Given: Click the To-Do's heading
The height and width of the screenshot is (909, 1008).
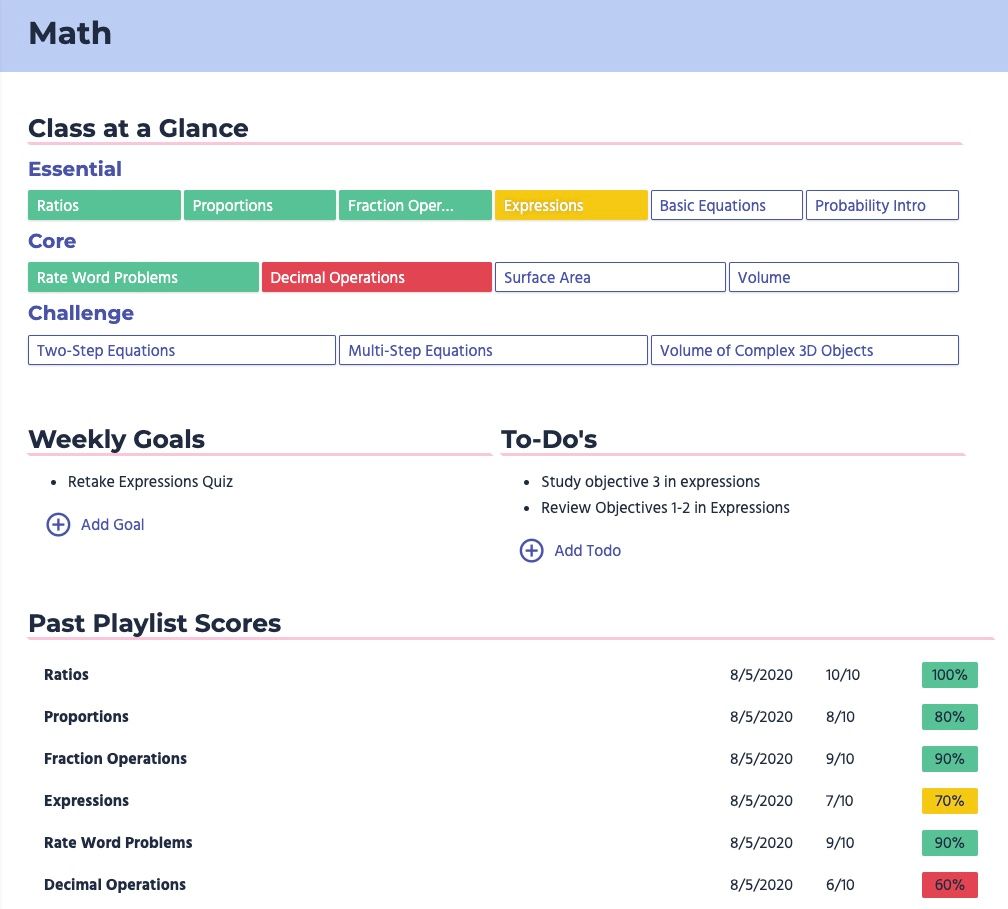Looking at the screenshot, I should point(549,439).
